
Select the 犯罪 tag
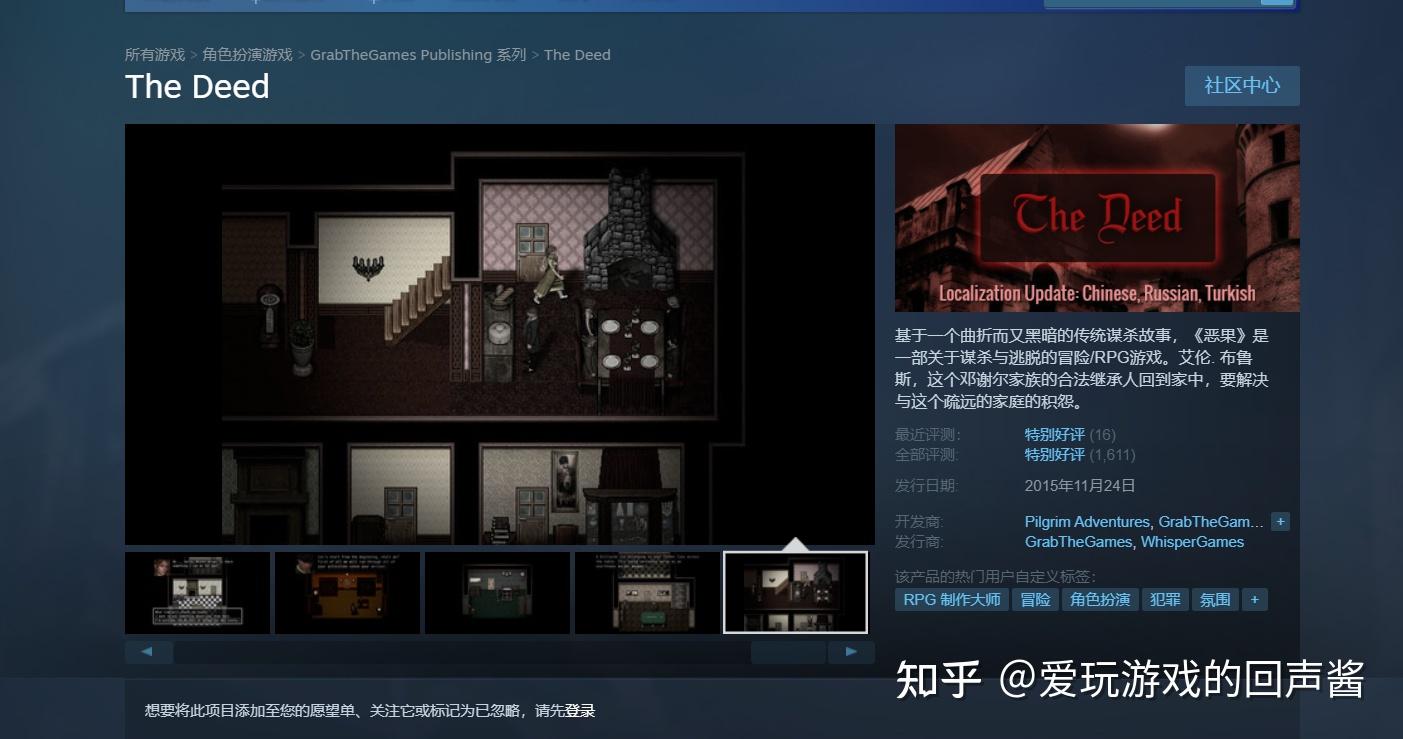(x=1165, y=600)
